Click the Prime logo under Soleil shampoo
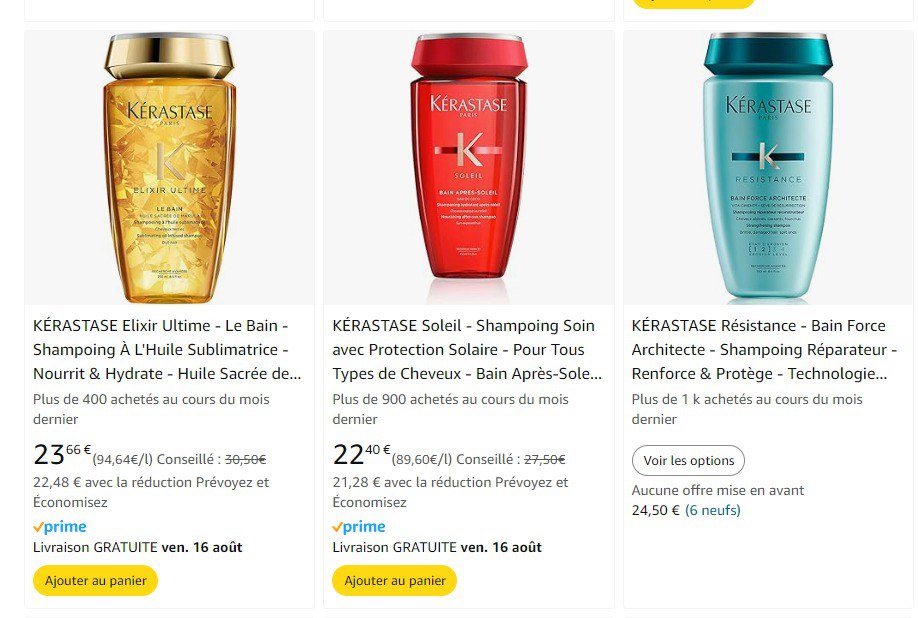The image size is (918, 618). click(359, 527)
